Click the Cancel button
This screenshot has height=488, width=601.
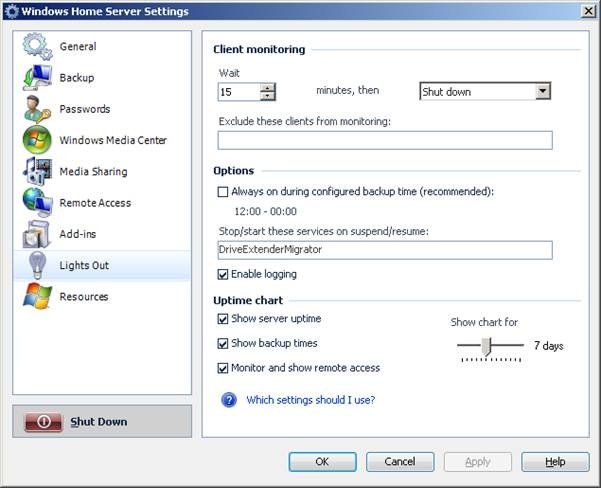click(400, 462)
